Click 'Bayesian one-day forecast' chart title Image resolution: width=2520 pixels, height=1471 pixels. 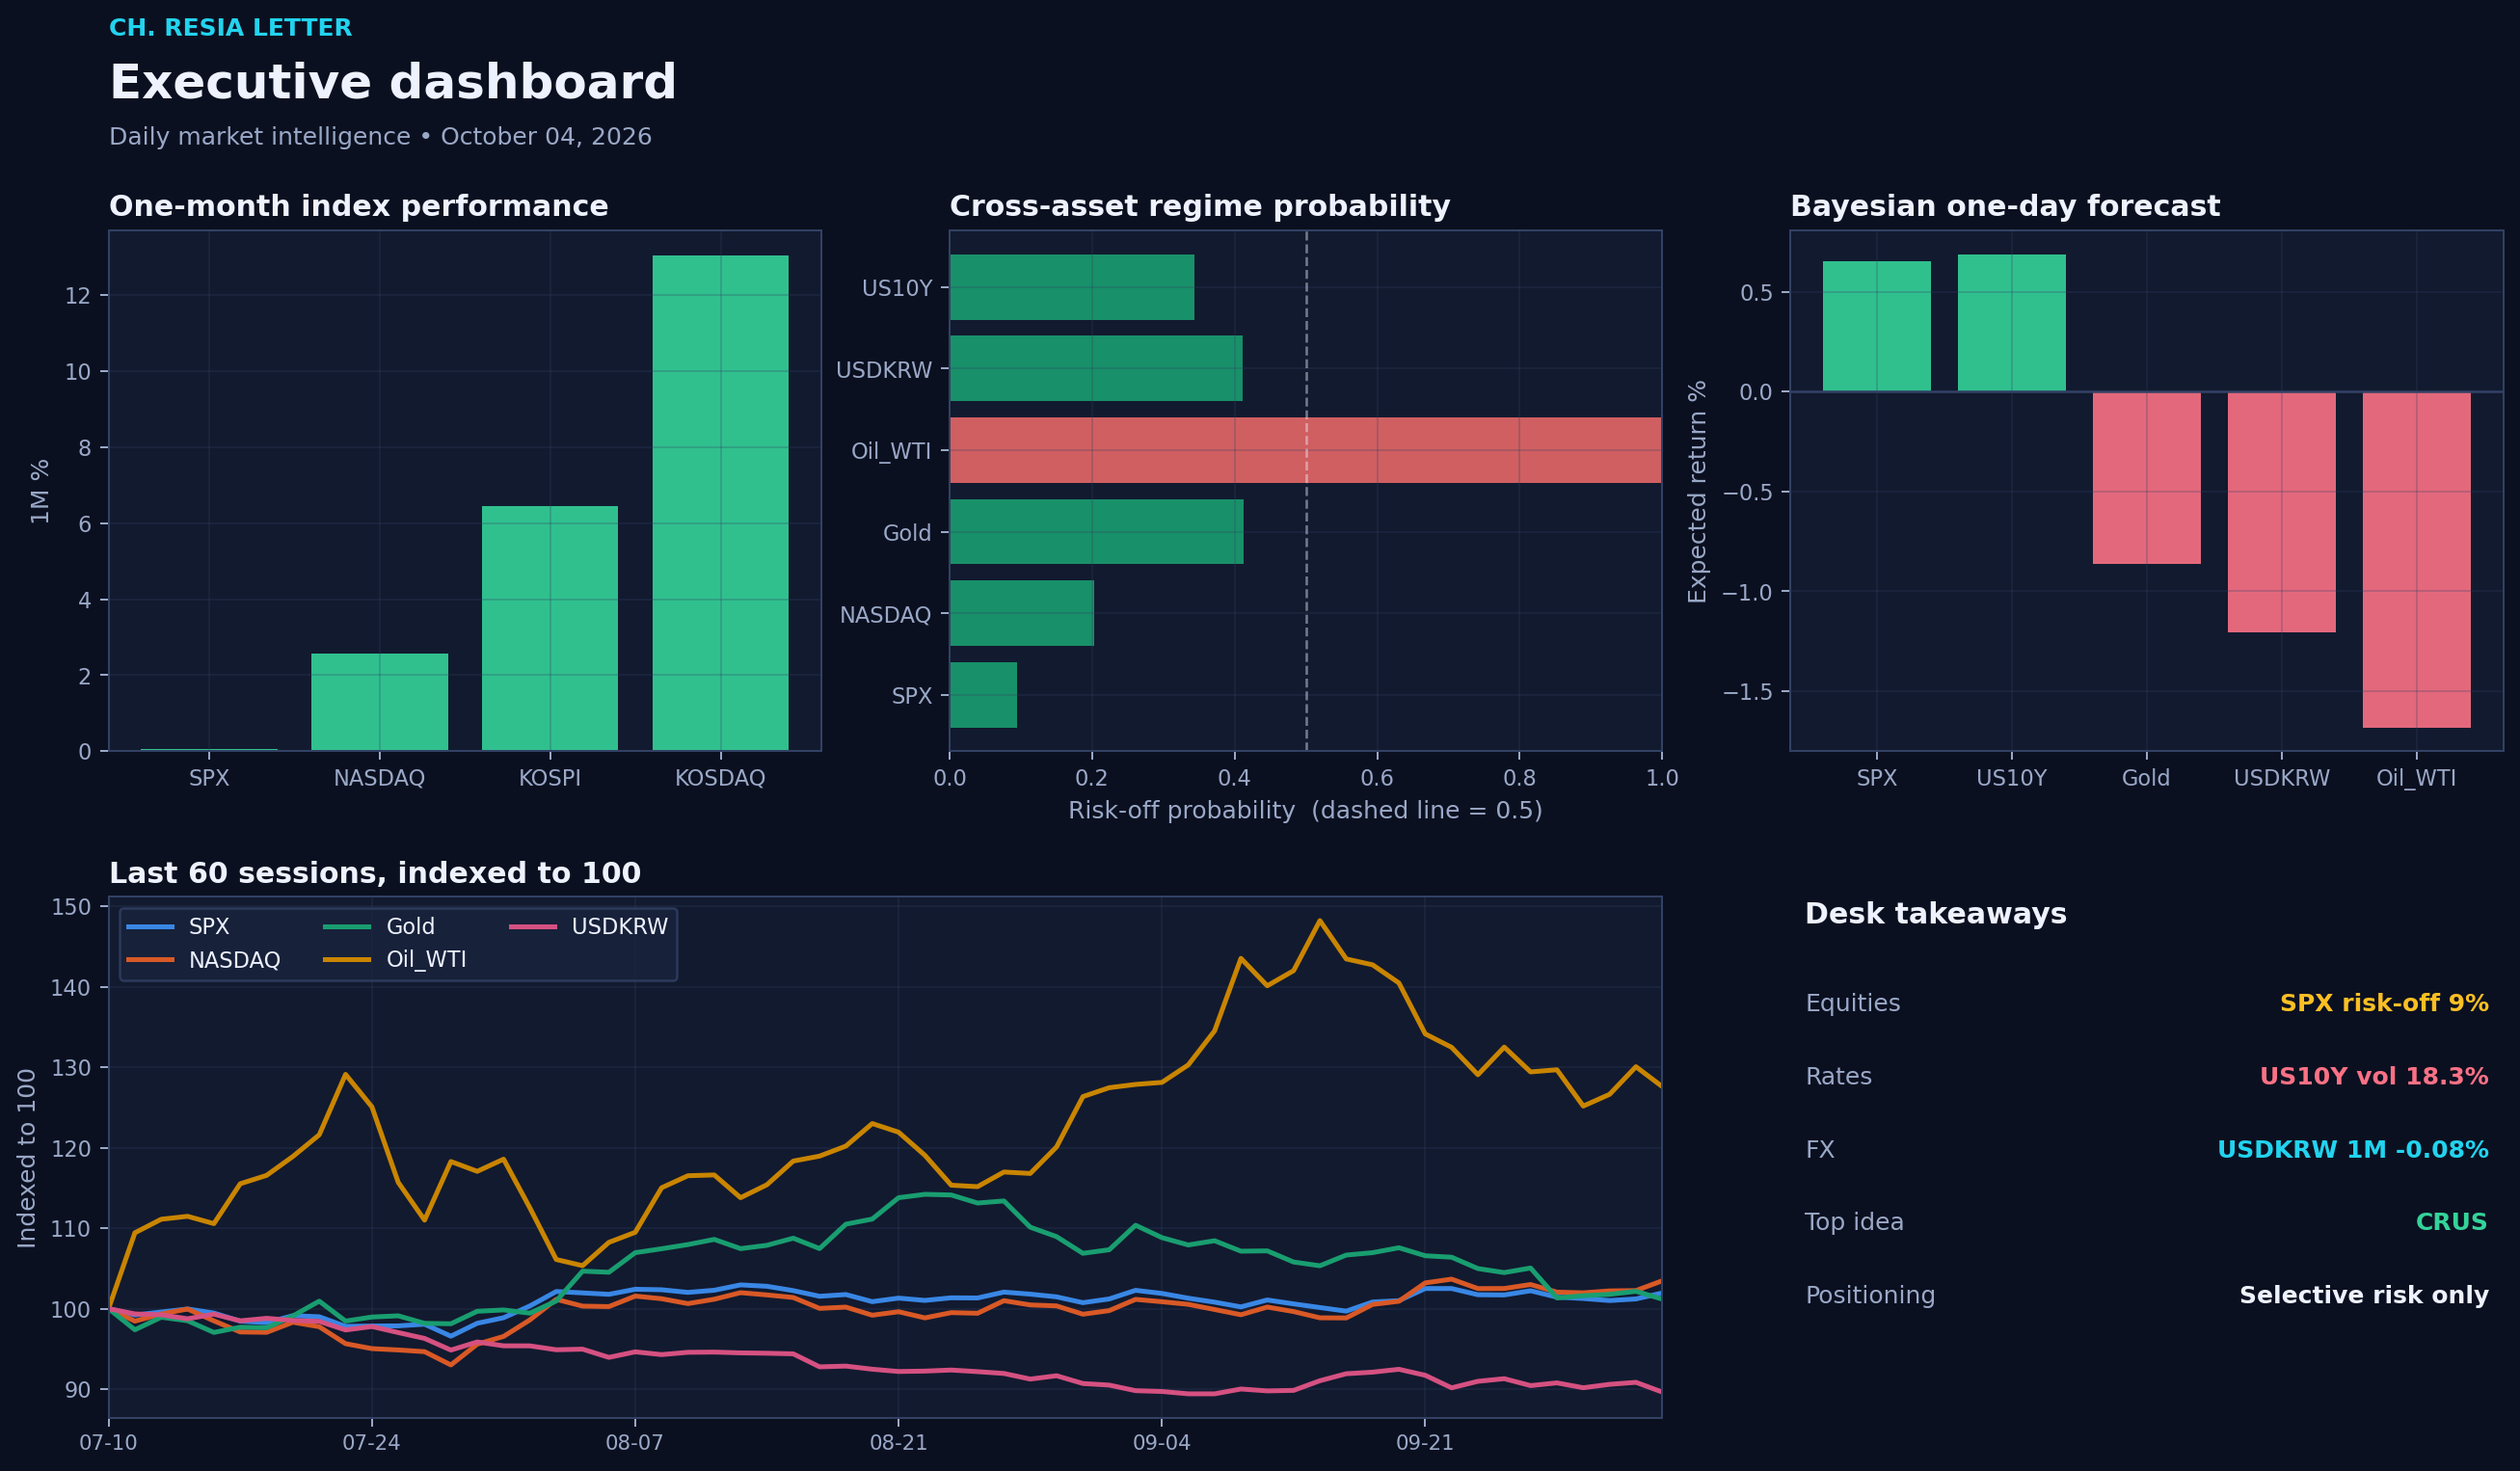[x=2004, y=206]
